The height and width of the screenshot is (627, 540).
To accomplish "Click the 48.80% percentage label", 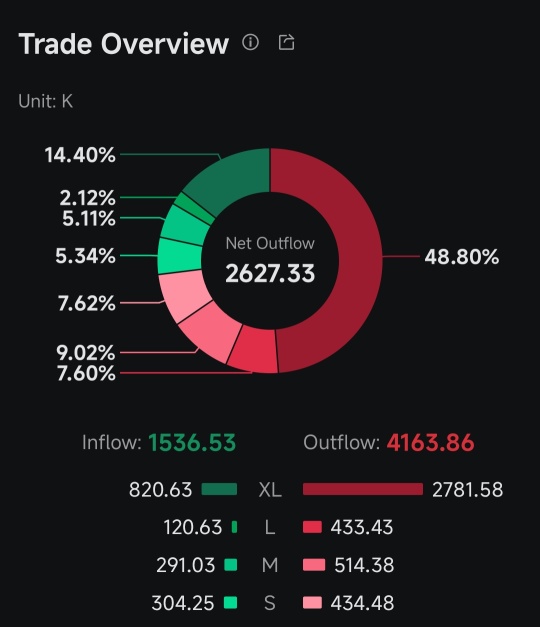I will point(462,257).
